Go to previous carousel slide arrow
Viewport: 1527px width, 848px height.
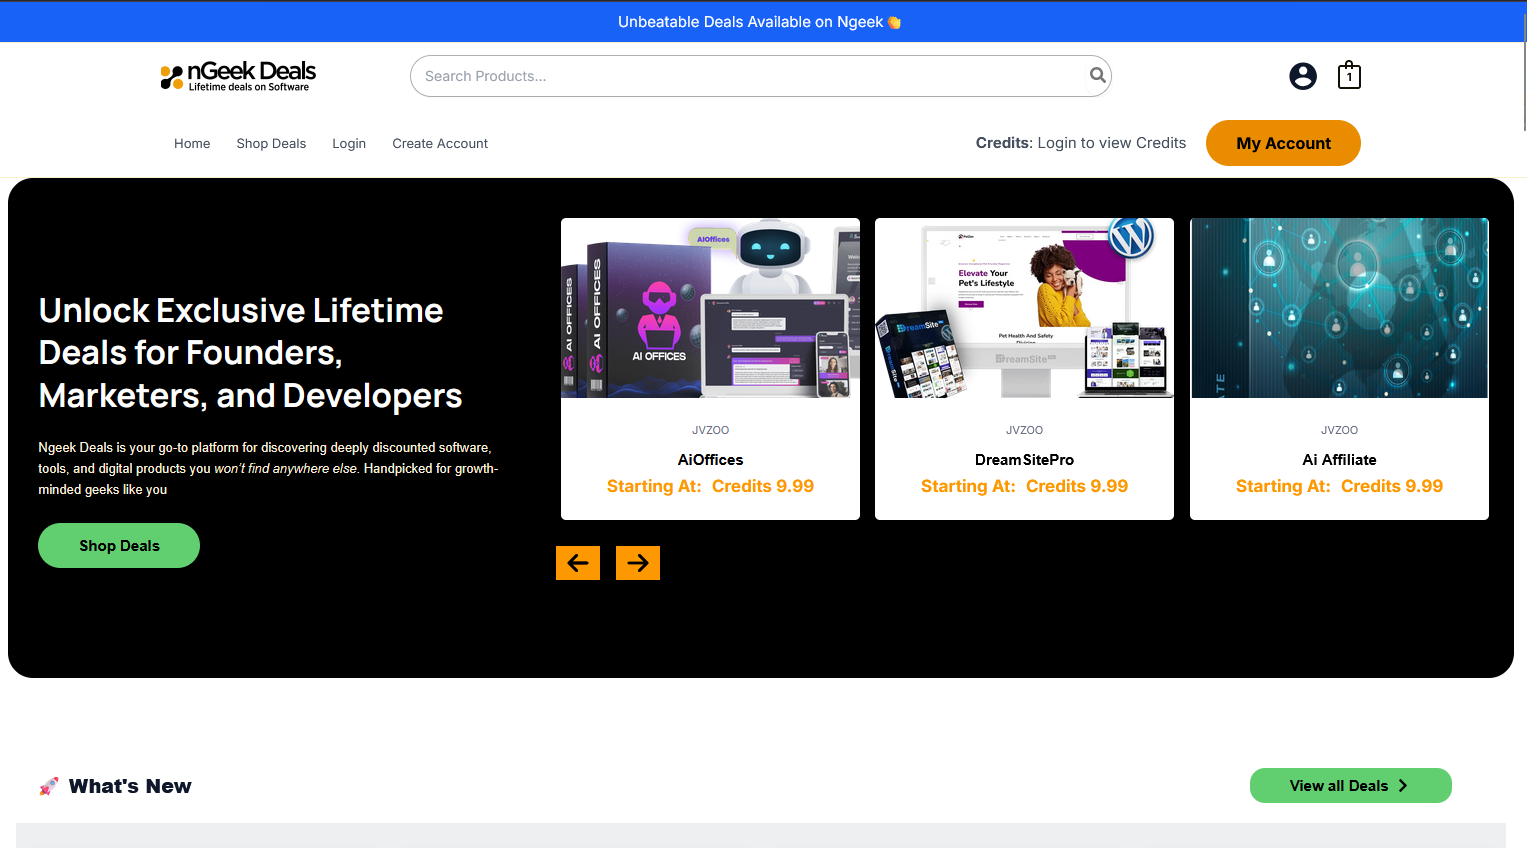click(578, 563)
